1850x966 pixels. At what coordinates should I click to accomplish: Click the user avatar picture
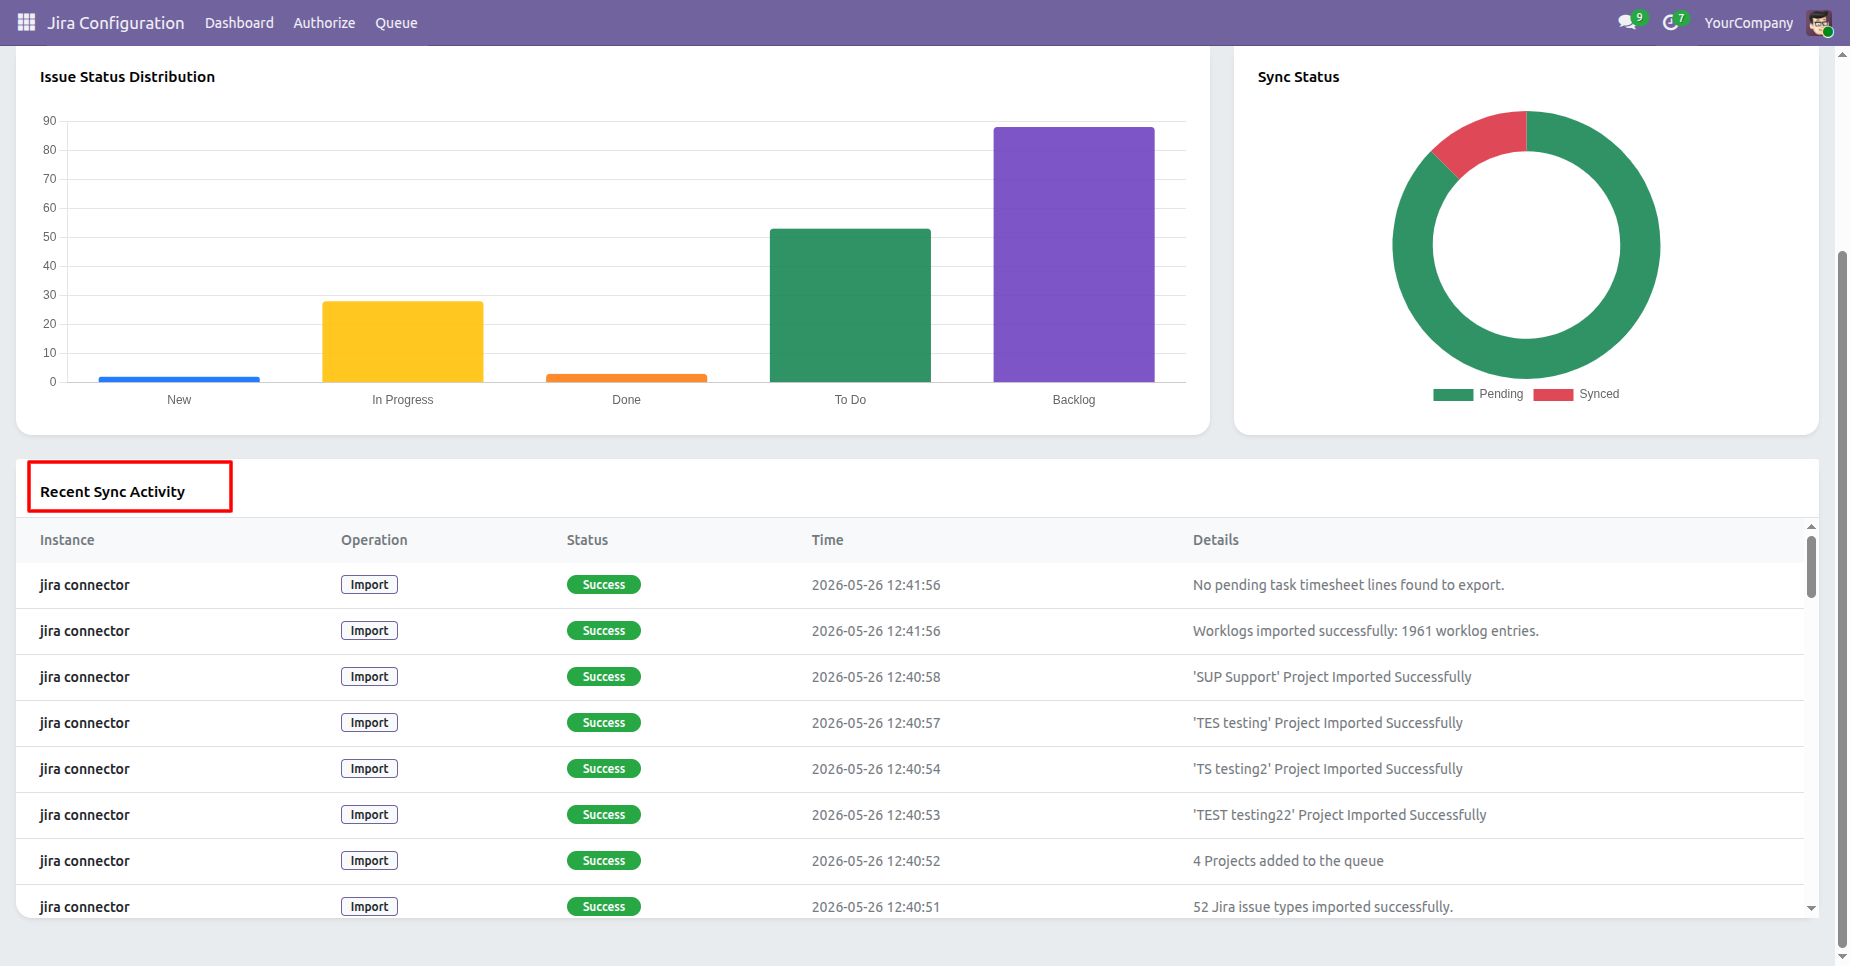pyautogui.click(x=1819, y=22)
